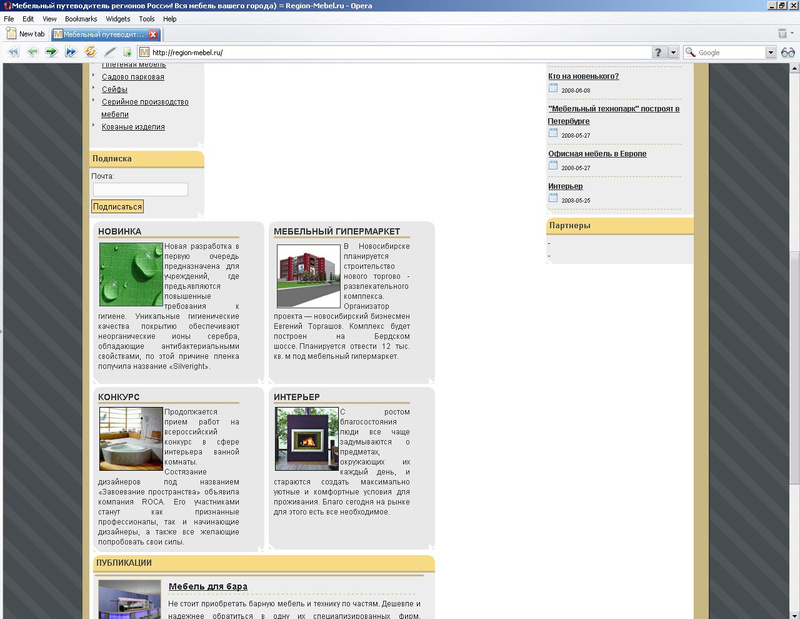This screenshot has height=619, width=800.
Task: Click the wand (pencil) icon in toolbar
Action: (110, 52)
